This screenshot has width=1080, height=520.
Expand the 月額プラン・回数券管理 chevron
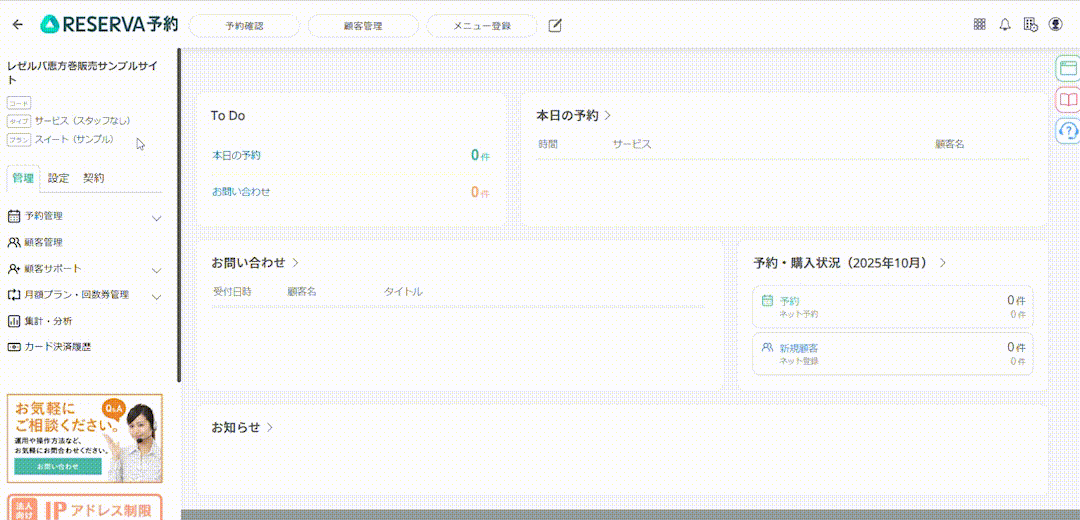point(156,297)
